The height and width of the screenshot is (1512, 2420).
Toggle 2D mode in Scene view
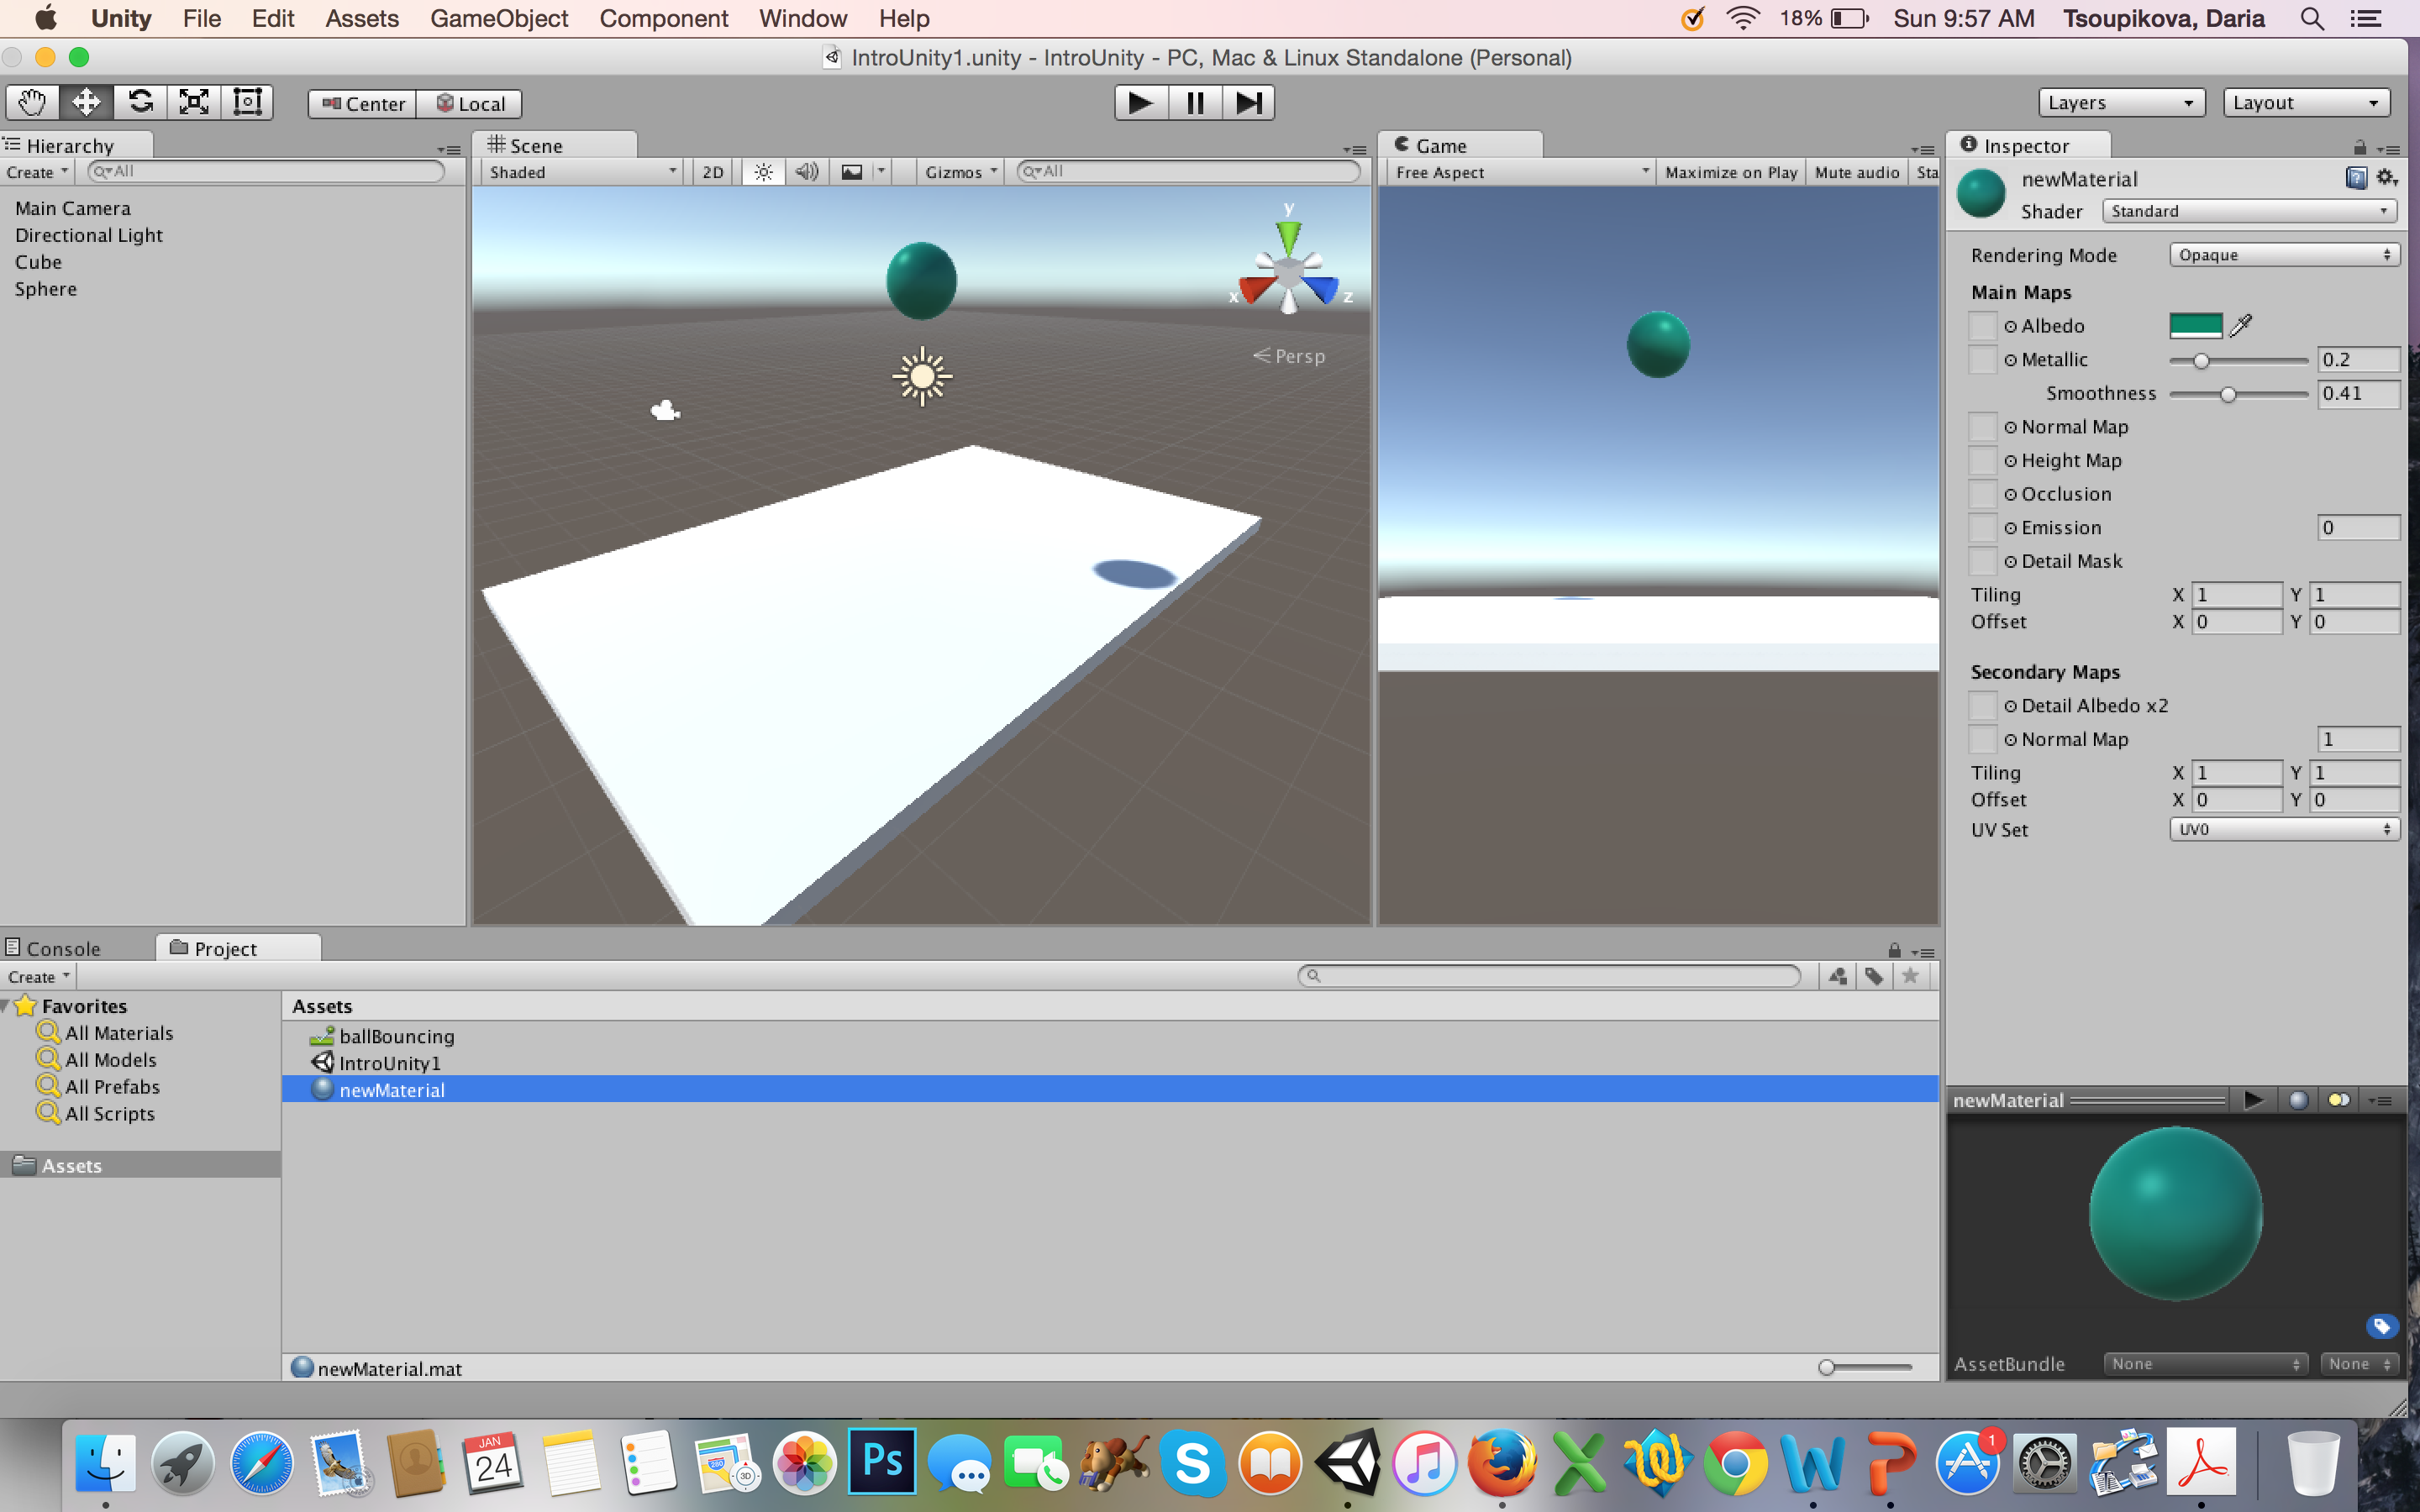pos(712,172)
